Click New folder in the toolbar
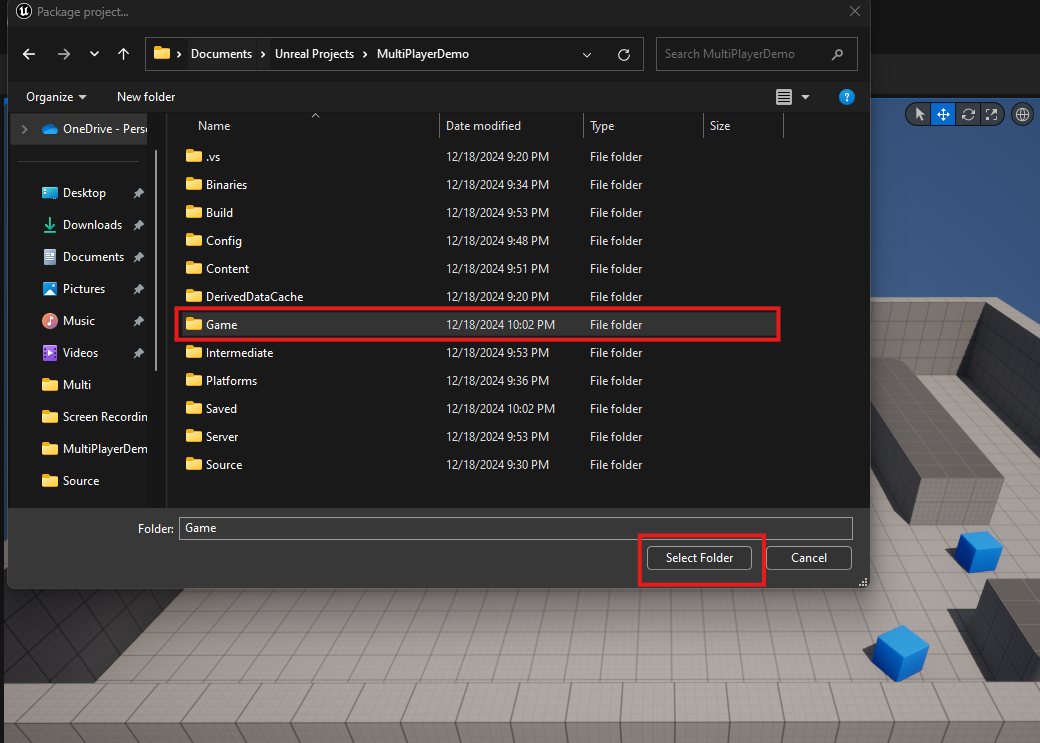The image size is (1040, 743). pos(146,97)
